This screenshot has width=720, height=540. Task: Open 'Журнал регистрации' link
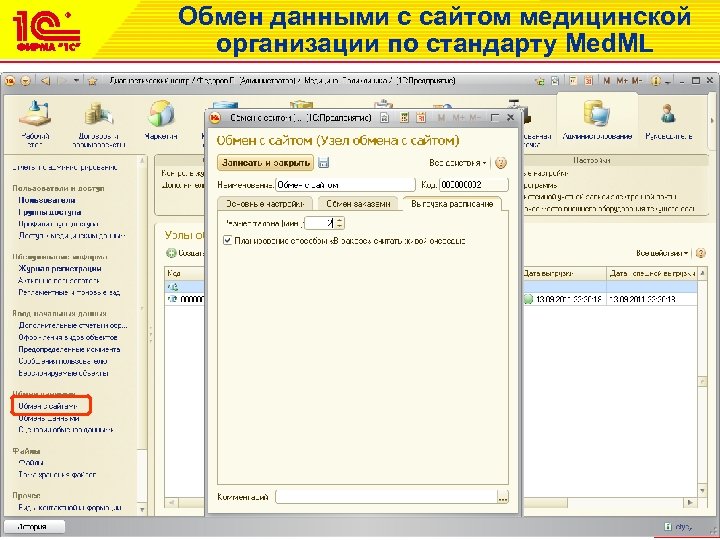click(60, 269)
